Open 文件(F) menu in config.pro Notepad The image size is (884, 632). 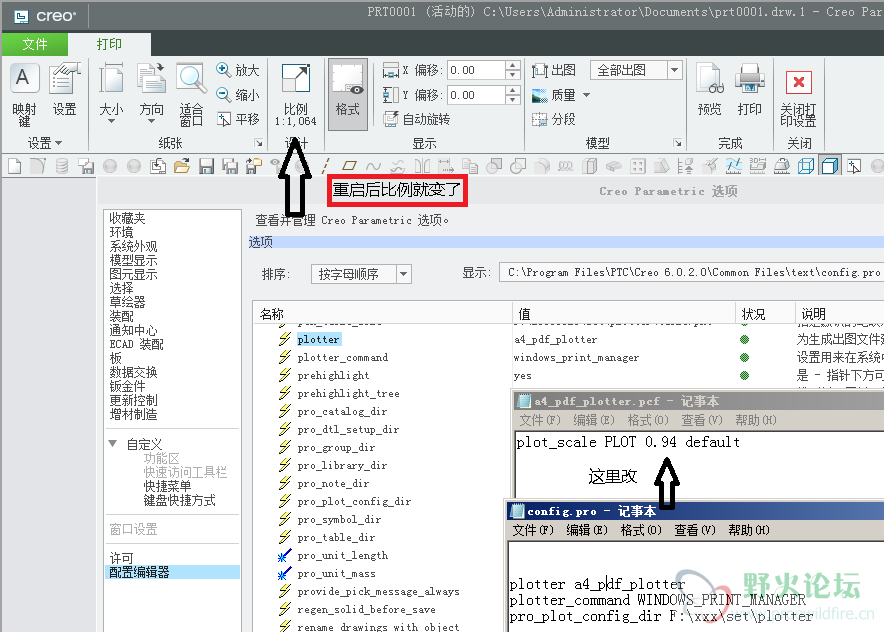[x=533, y=530]
